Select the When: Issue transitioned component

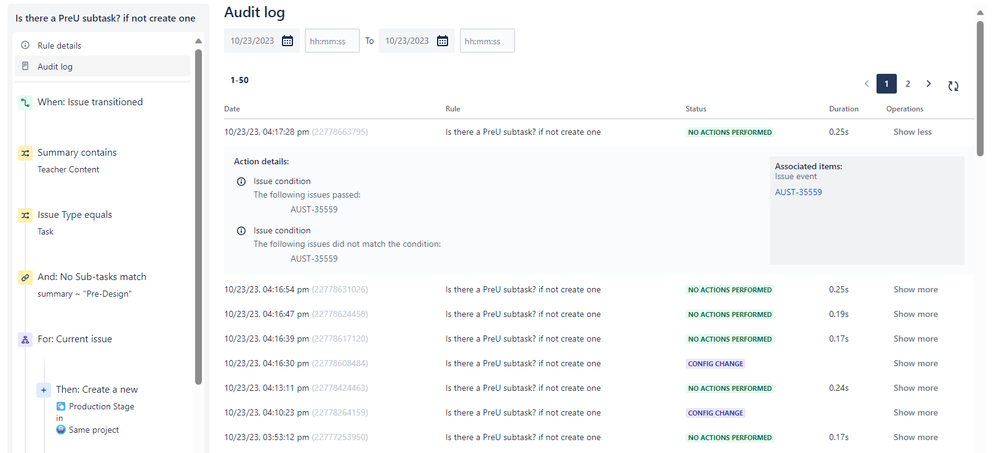pyautogui.click(x=90, y=102)
